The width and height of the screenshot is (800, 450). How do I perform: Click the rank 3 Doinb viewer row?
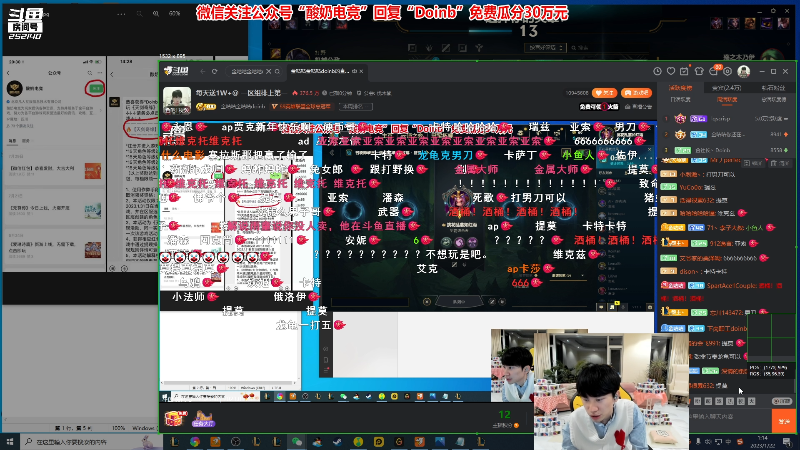[727, 150]
